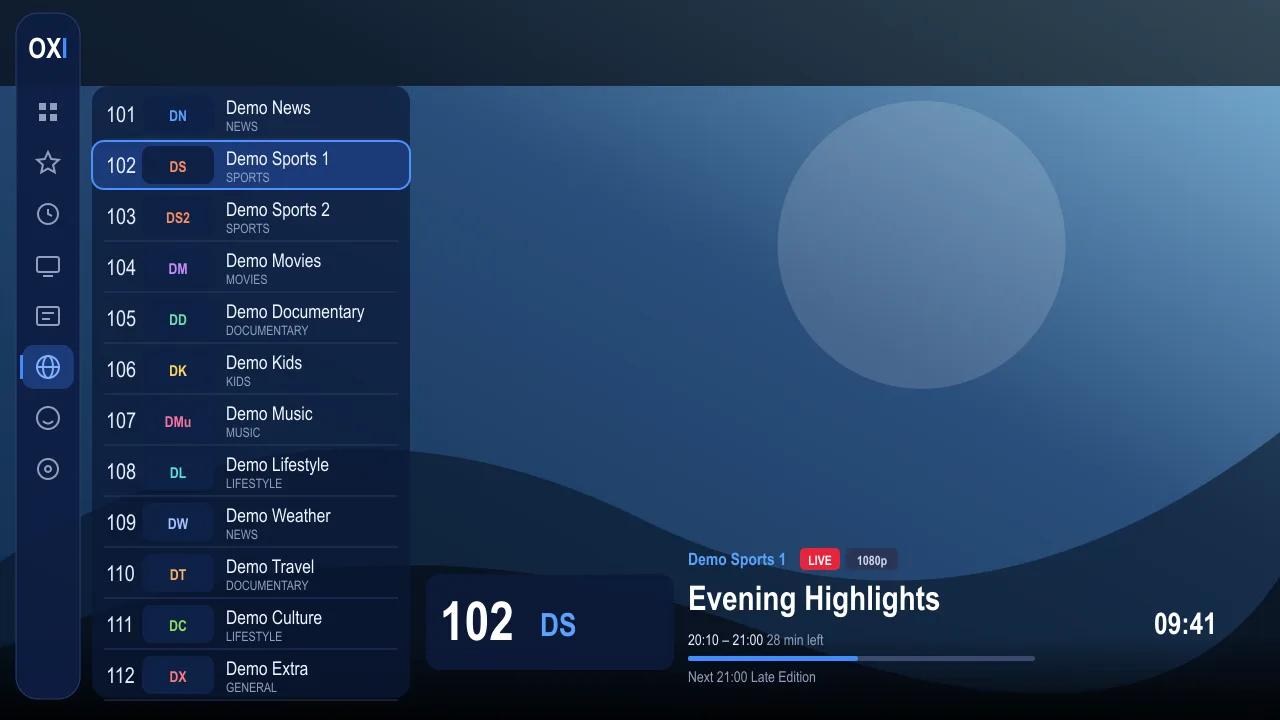Open Favorites with the star icon

pos(48,163)
